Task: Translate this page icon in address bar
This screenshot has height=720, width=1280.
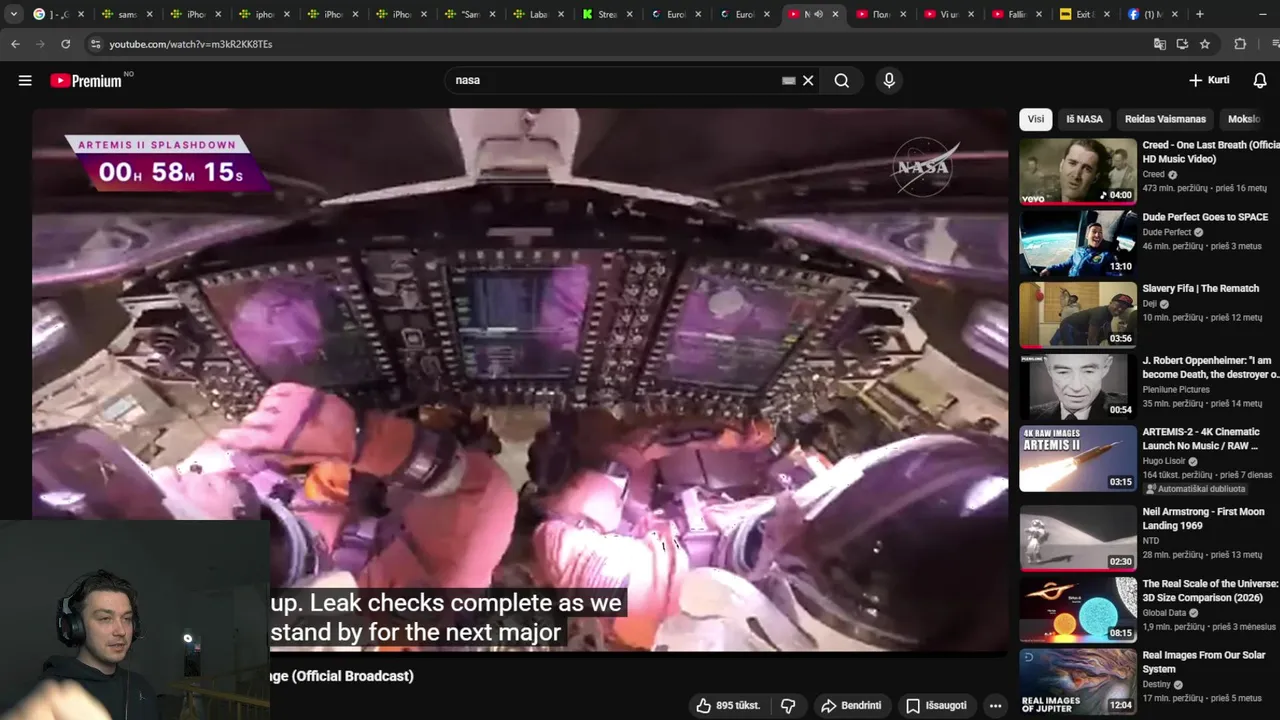Action: point(1160,44)
